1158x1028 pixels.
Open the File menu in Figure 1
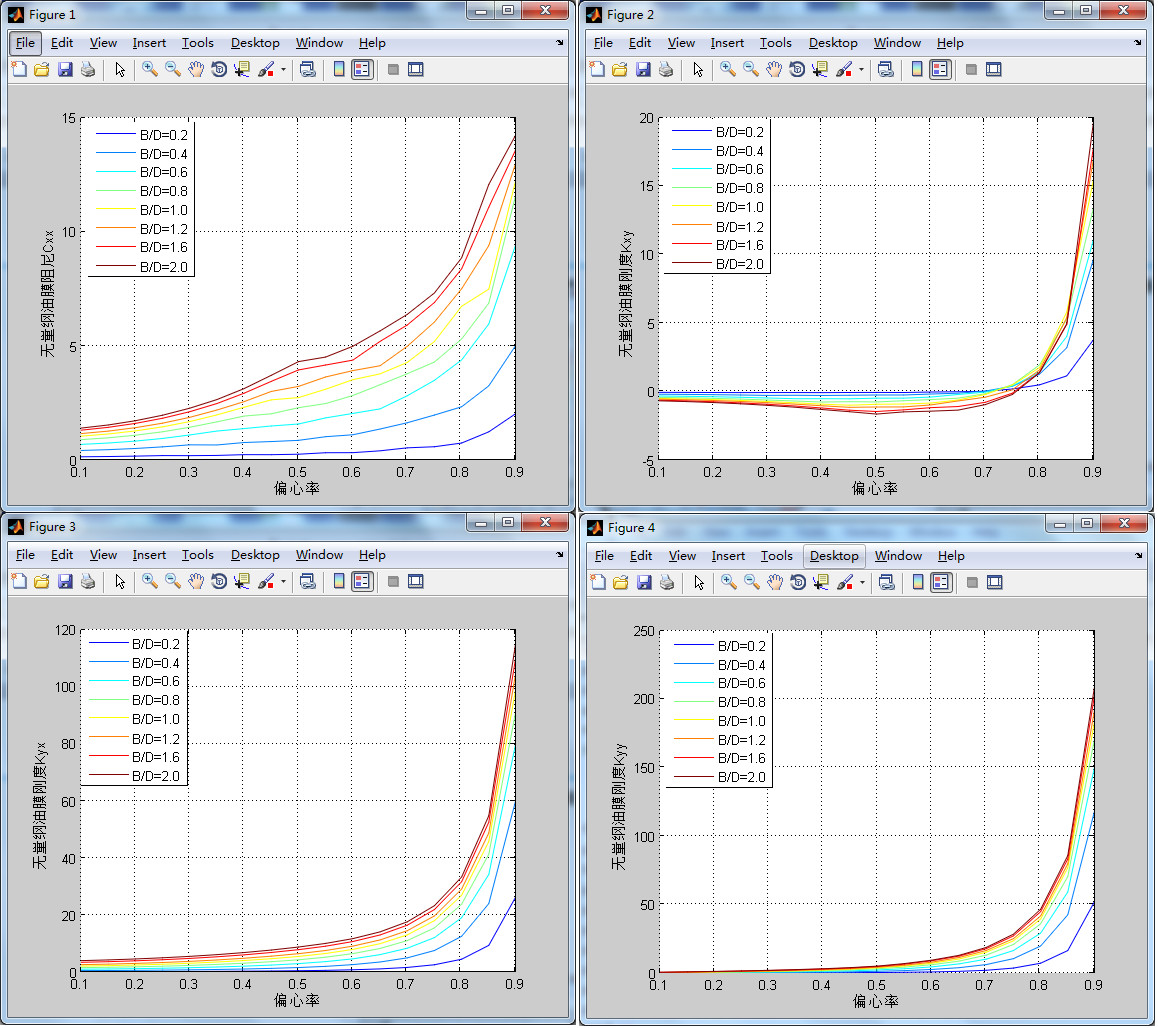click(x=25, y=43)
